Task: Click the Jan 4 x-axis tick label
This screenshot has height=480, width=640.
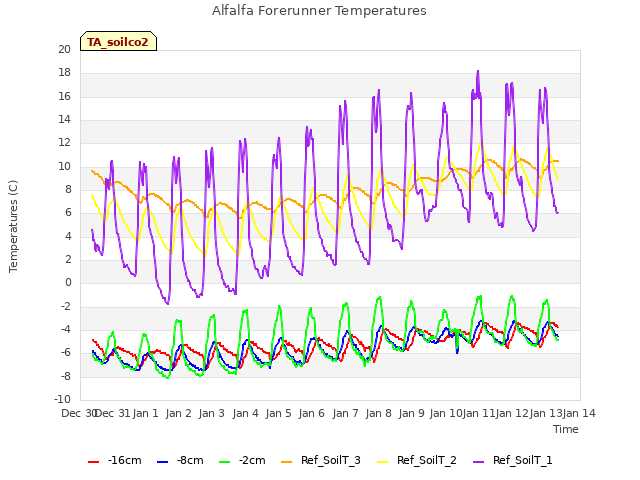Action: point(246,413)
